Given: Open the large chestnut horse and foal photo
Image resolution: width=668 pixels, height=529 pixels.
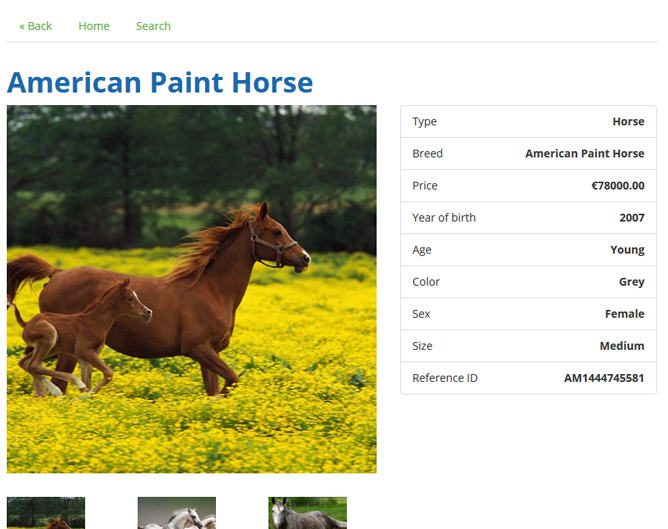Looking at the screenshot, I should (x=192, y=289).
